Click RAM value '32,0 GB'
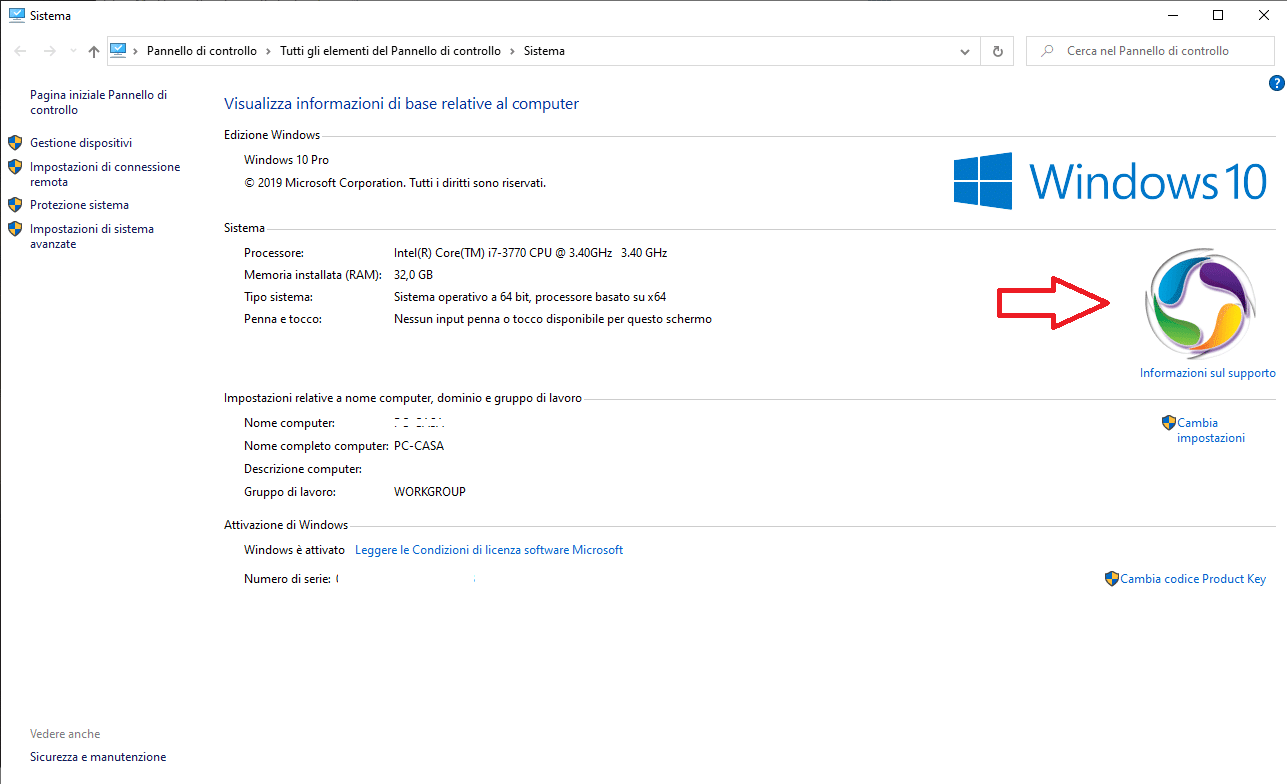This screenshot has width=1287, height=784. click(413, 275)
